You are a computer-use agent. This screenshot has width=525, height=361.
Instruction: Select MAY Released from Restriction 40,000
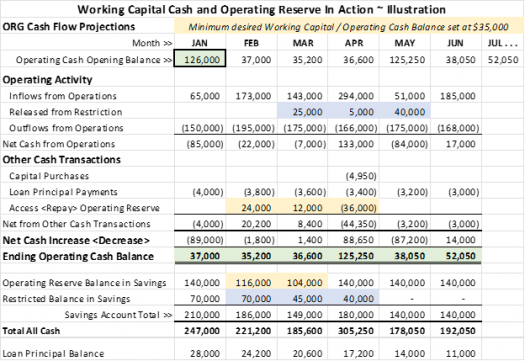click(405, 112)
